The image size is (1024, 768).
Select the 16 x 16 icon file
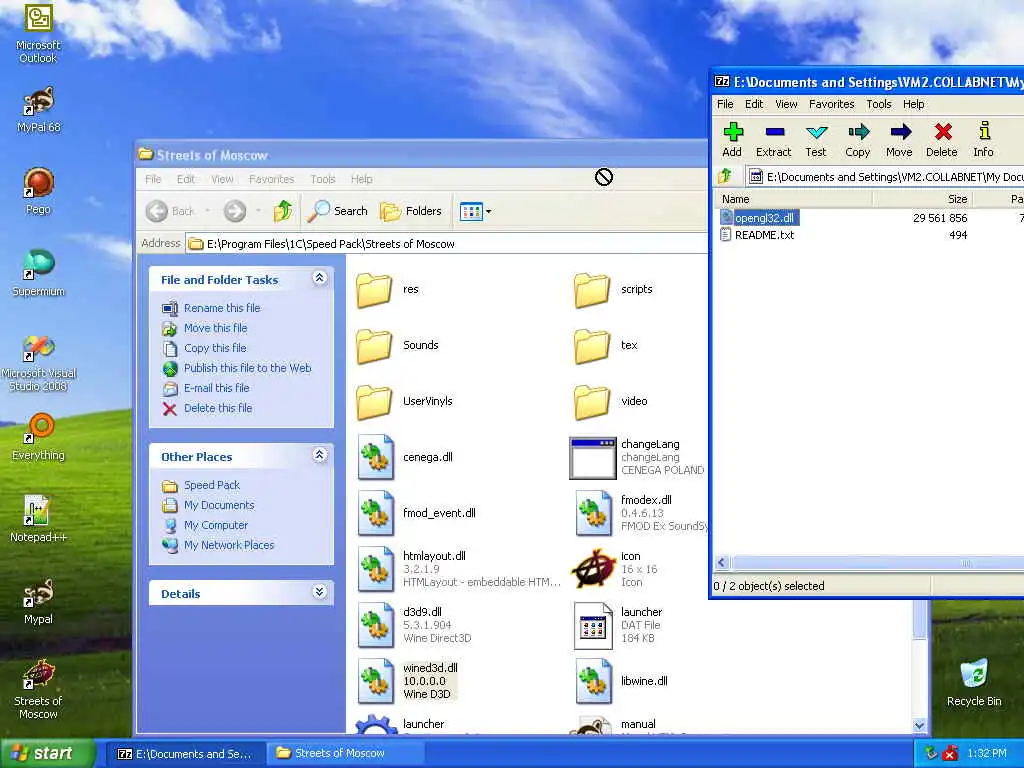pyautogui.click(x=614, y=569)
